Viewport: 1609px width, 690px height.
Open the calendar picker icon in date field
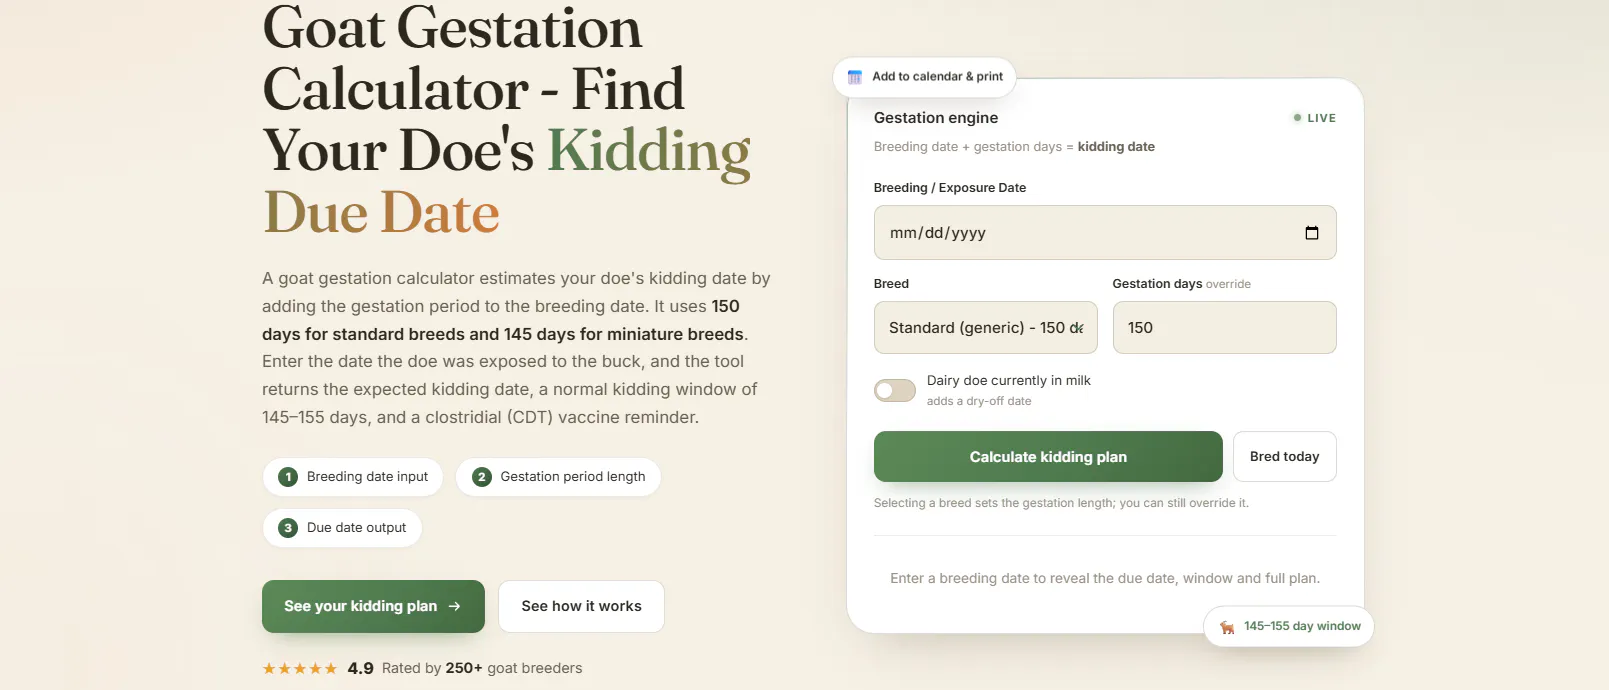(x=1312, y=233)
